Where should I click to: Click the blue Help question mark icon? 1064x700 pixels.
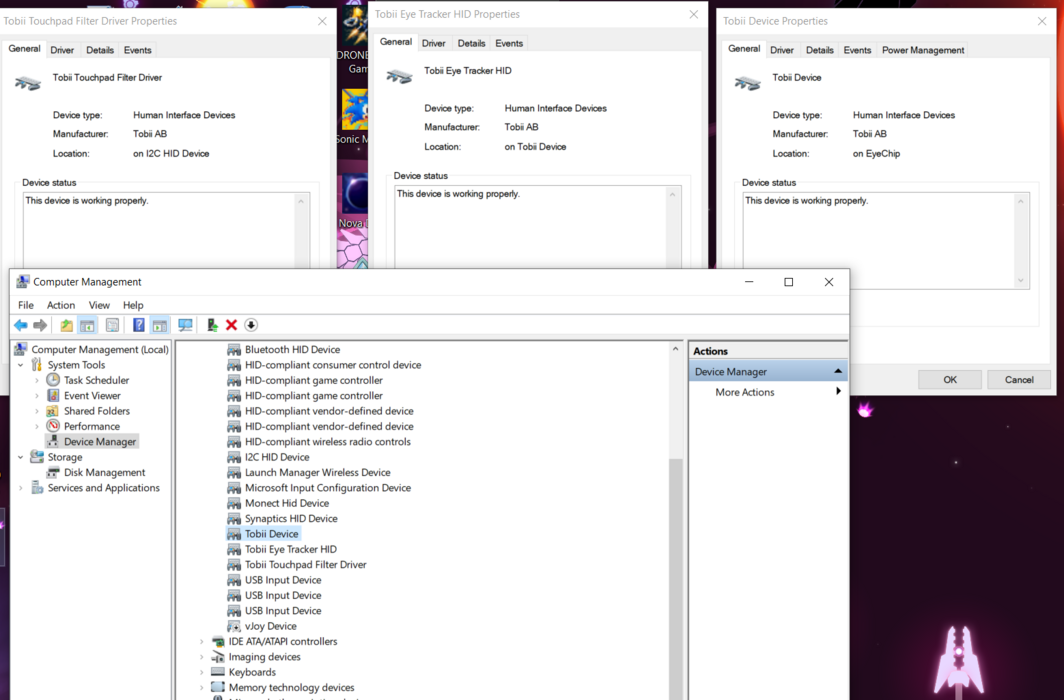(138, 326)
